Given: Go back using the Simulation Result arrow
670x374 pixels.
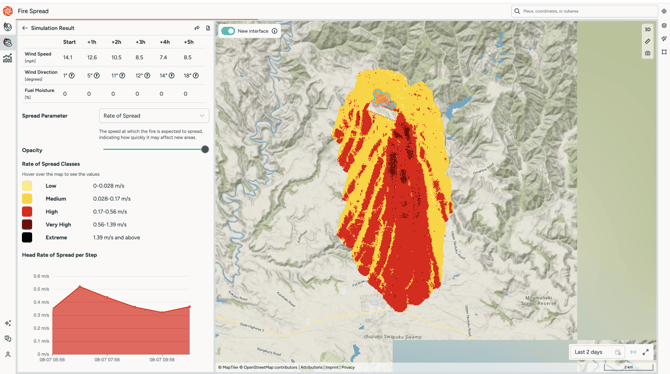Looking at the screenshot, I should point(25,28).
